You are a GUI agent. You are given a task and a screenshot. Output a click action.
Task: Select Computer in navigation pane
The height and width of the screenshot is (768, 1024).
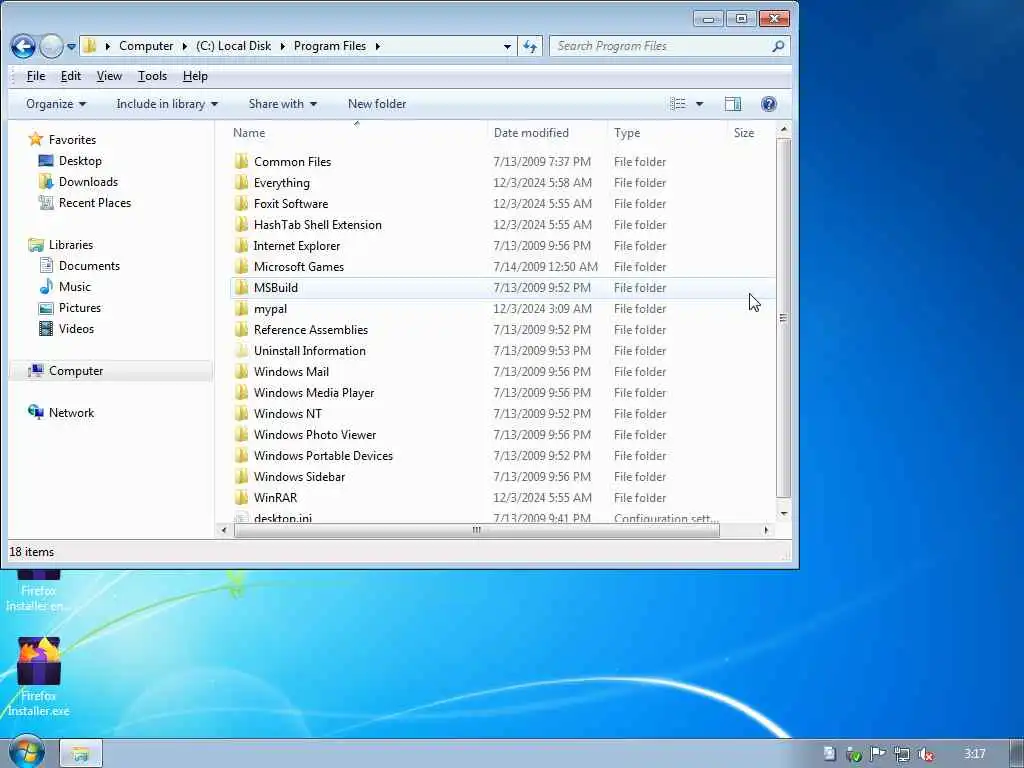point(76,371)
